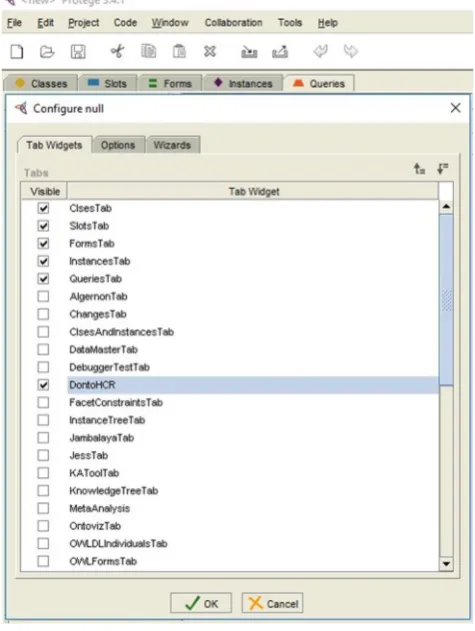Screen dimensions: 475x631
Task: Enable the JambalayaTab checkbox
Action: 43,437
